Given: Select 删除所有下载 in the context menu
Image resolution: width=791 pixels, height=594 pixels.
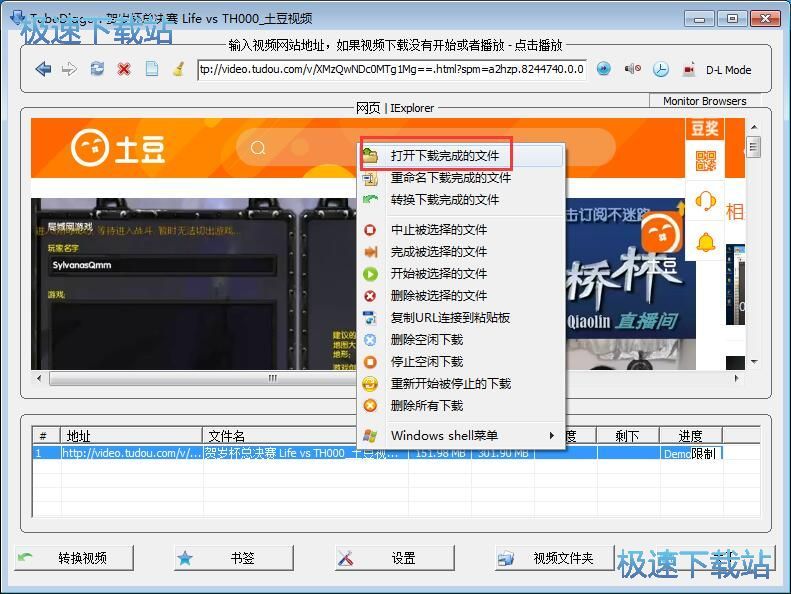Looking at the screenshot, I should point(426,405).
